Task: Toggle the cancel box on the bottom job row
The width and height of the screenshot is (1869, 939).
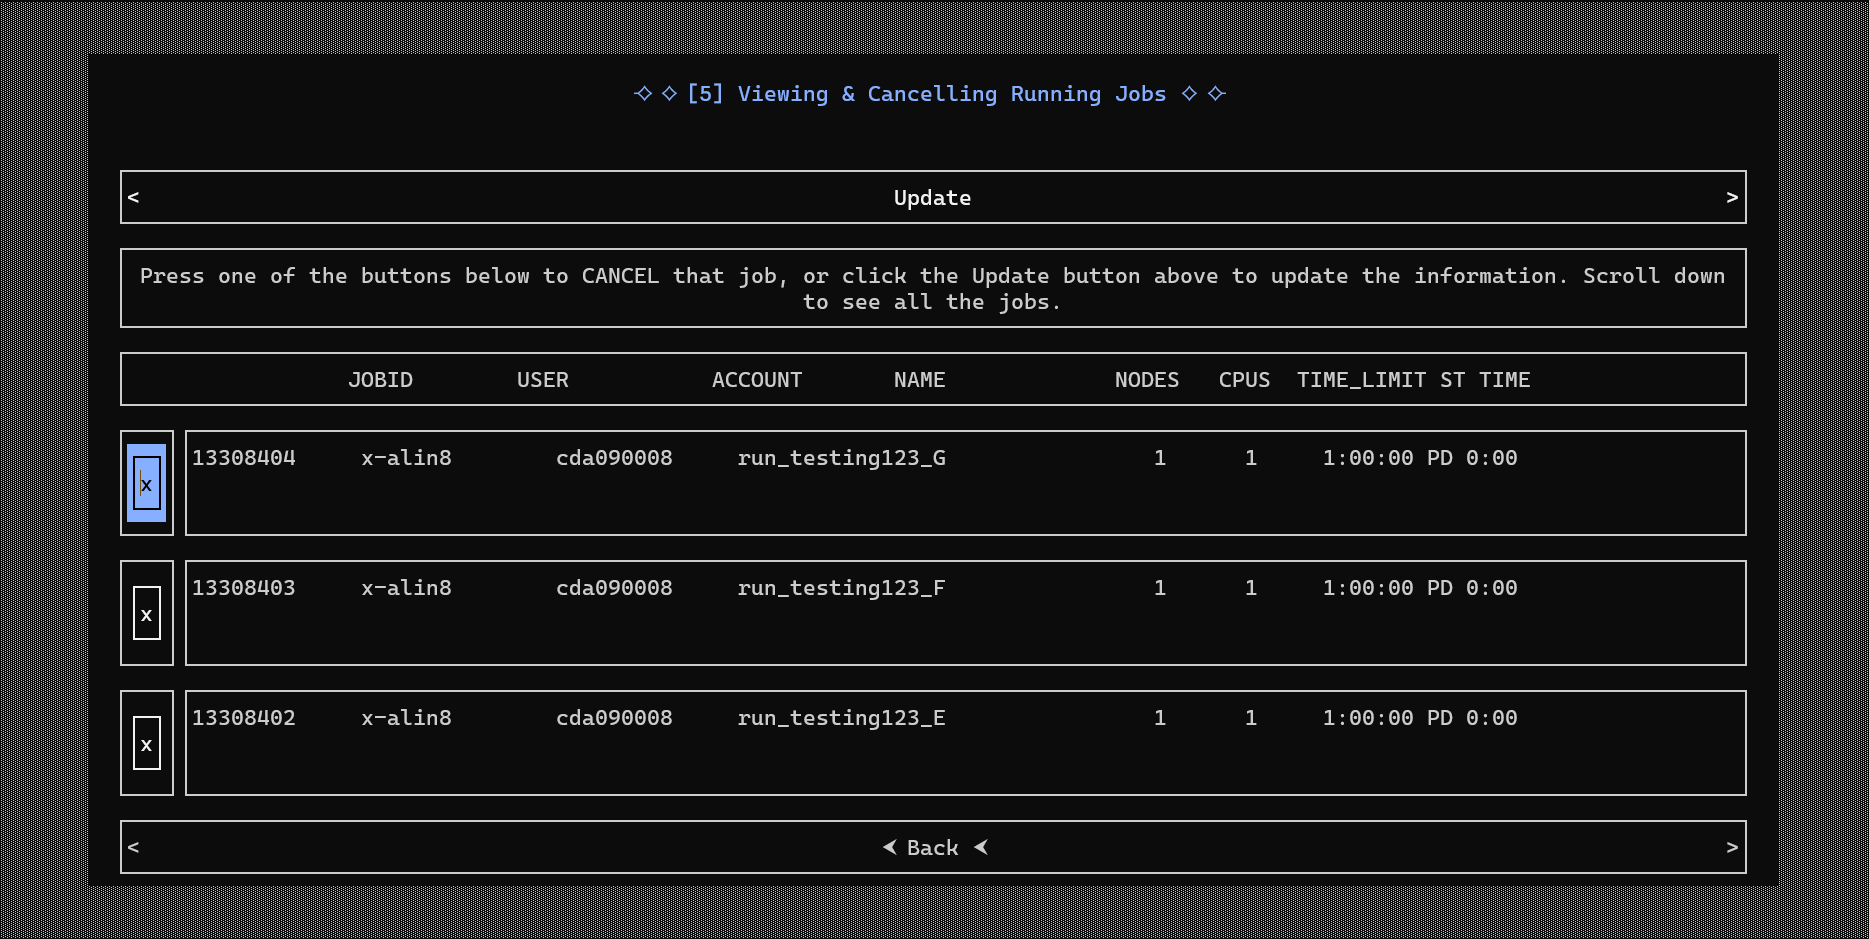Action: [x=146, y=742]
